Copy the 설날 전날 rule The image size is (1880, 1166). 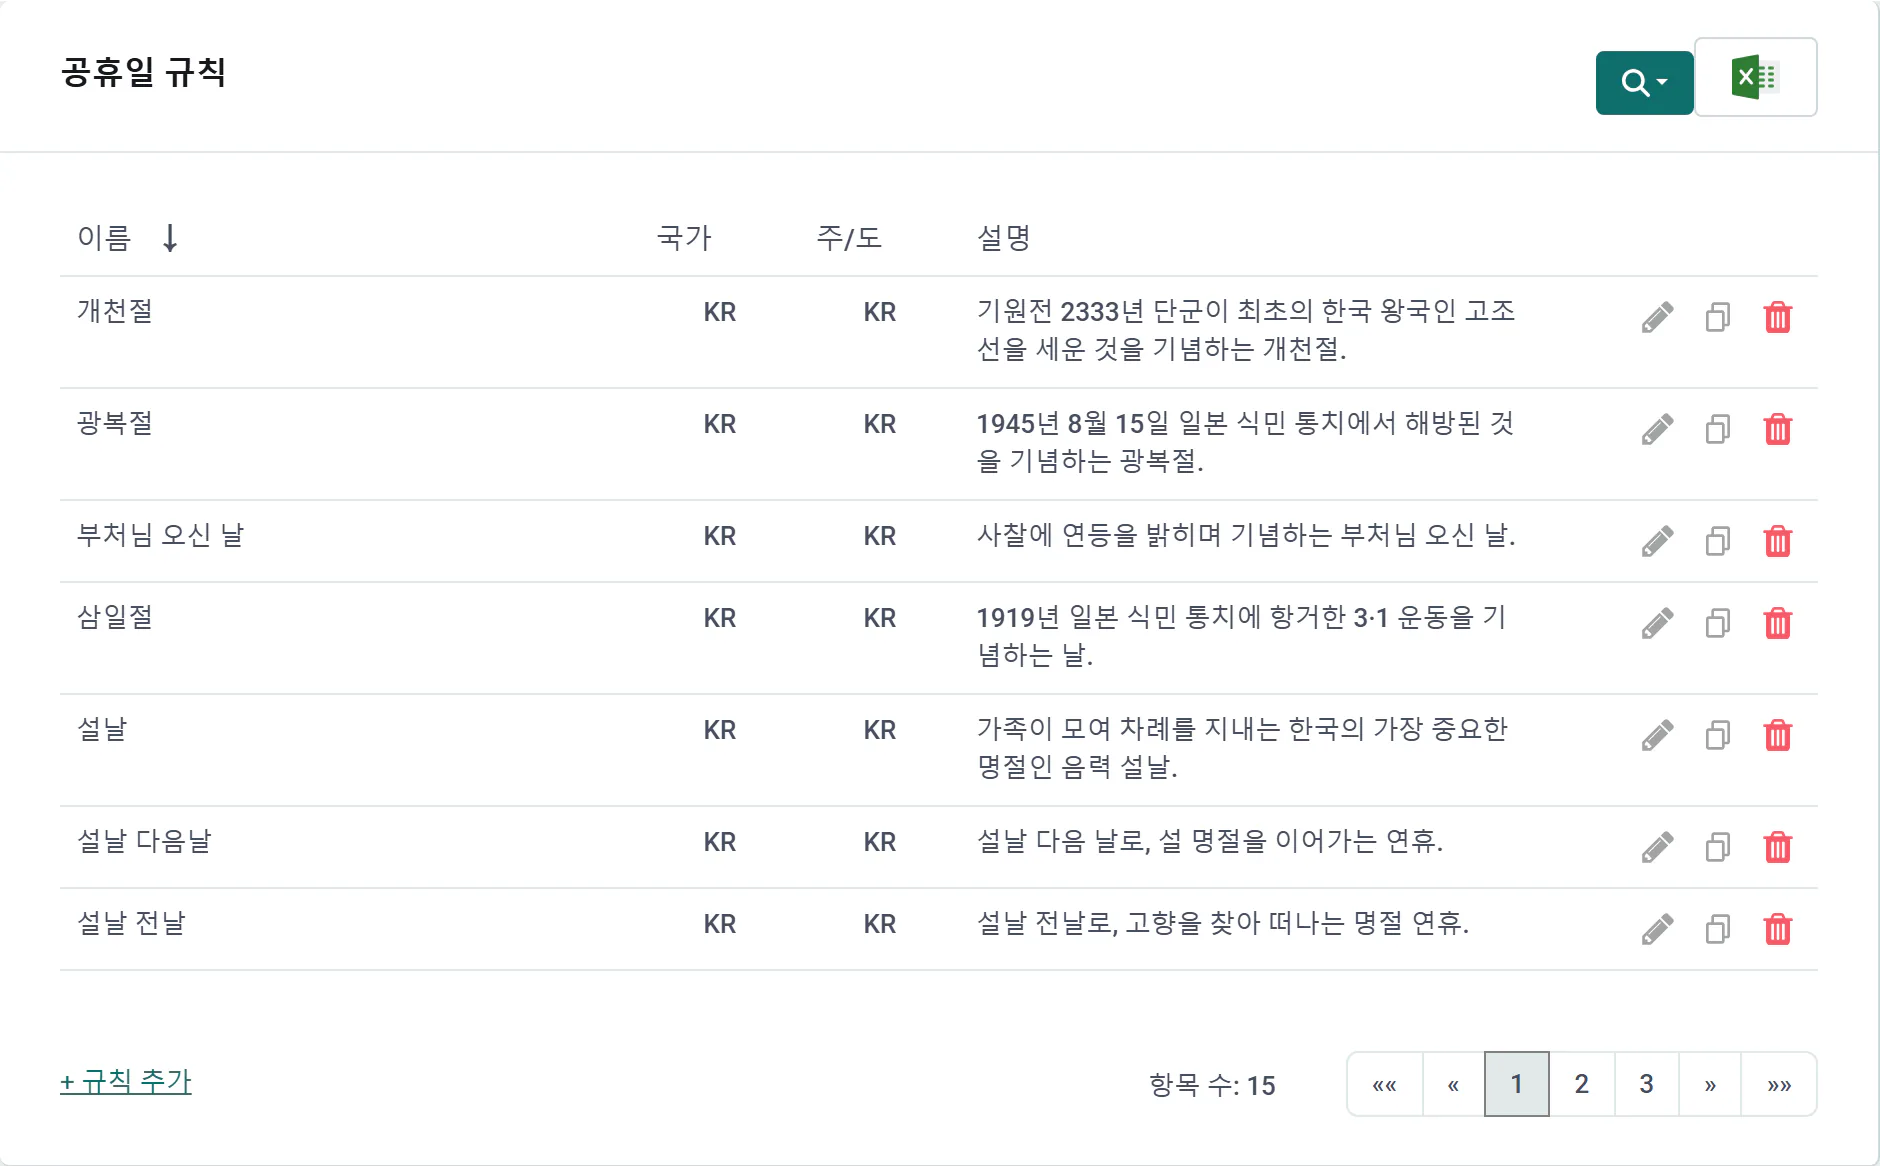pyautogui.click(x=1718, y=929)
